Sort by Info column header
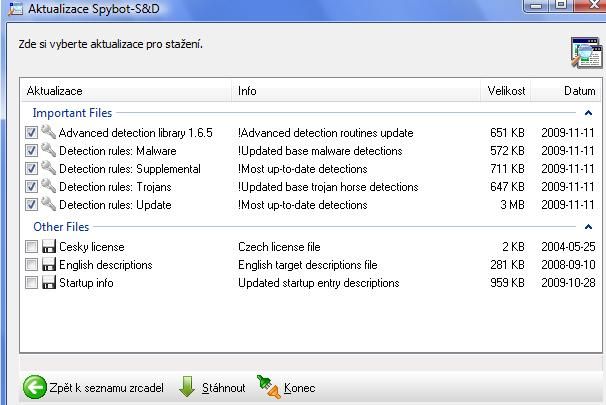The image size is (606, 405). [356, 91]
